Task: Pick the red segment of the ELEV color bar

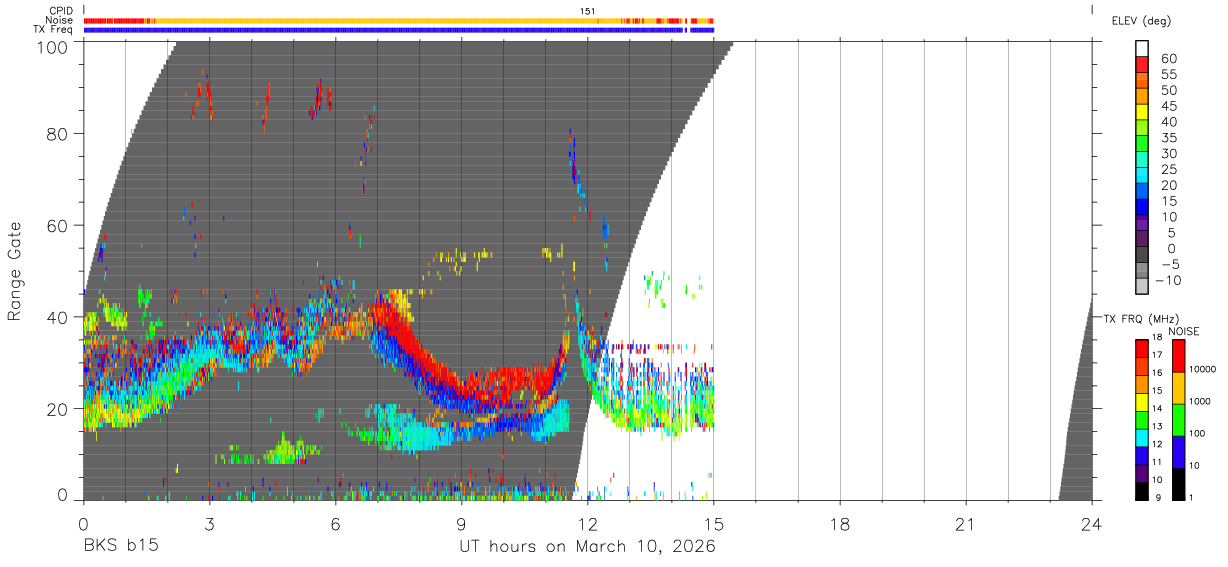Action: pyautogui.click(x=1142, y=65)
